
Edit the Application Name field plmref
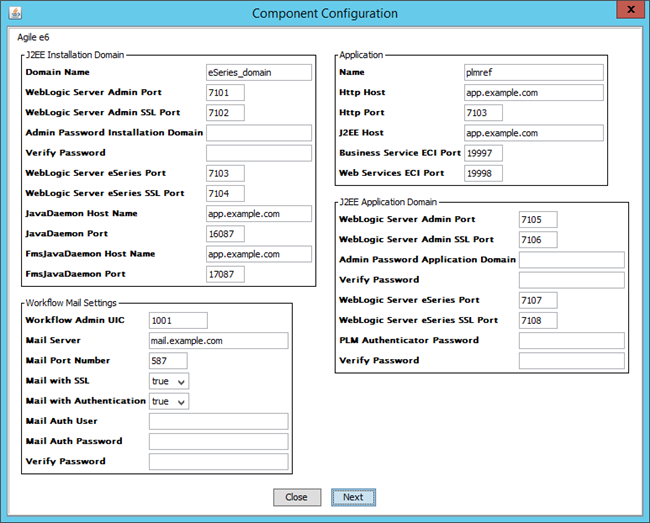coord(534,73)
